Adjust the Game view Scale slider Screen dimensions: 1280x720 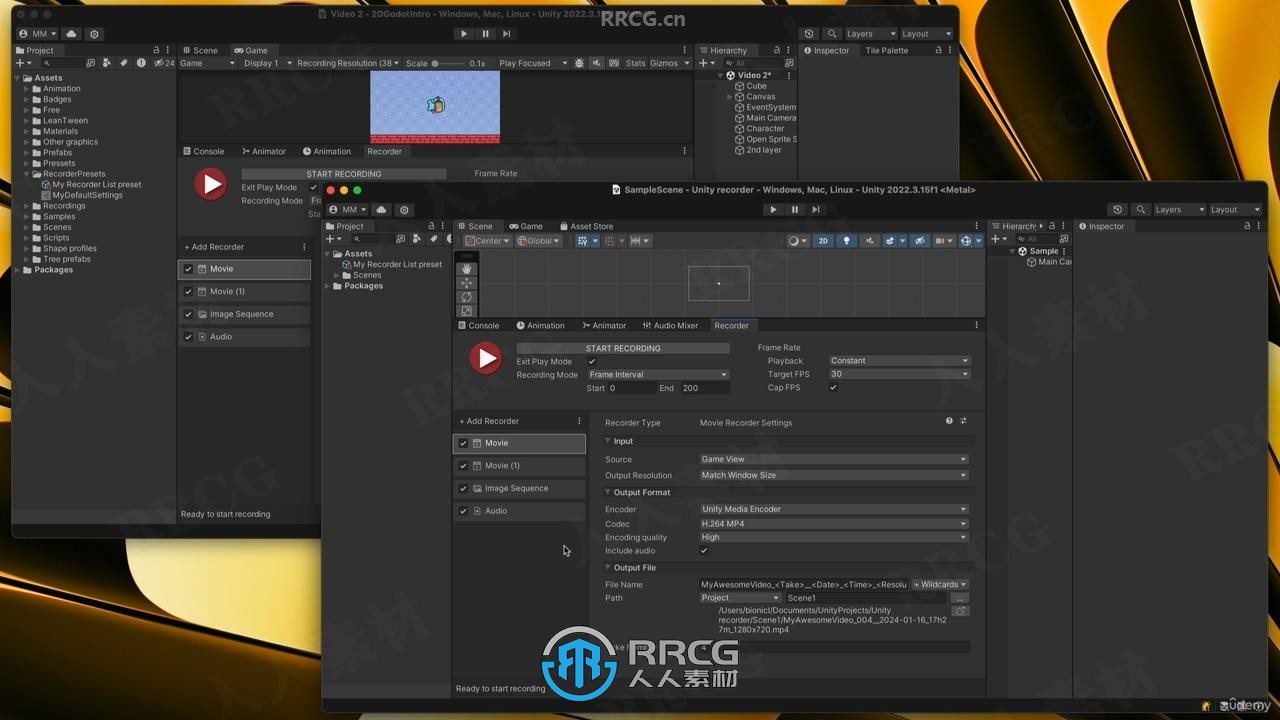point(448,63)
